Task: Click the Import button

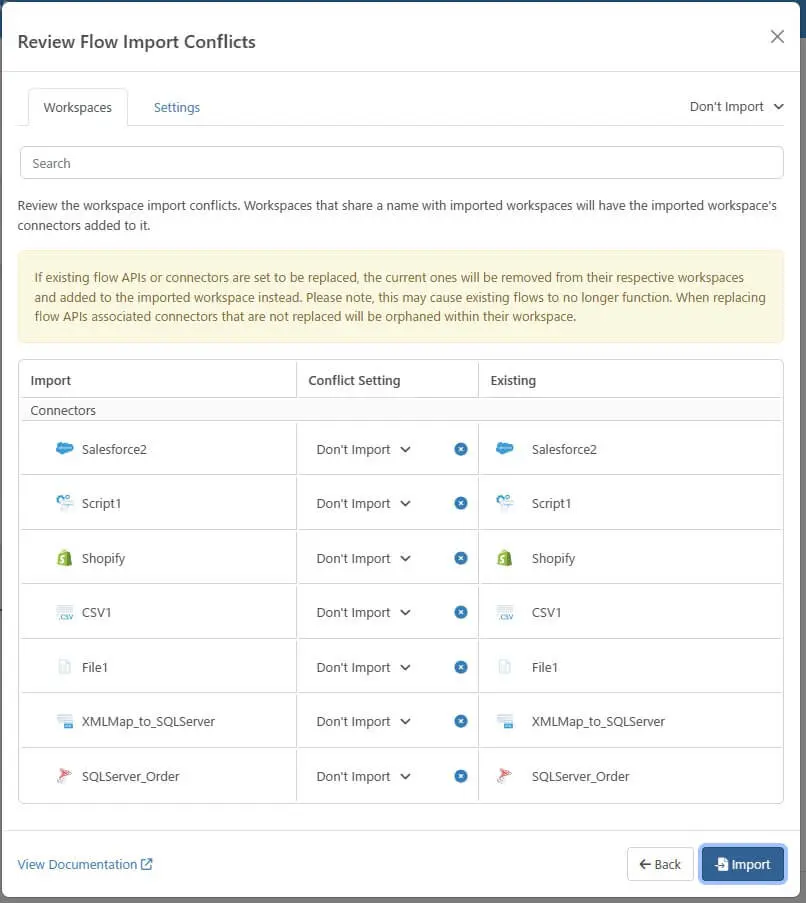Action: pyautogui.click(x=743, y=864)
